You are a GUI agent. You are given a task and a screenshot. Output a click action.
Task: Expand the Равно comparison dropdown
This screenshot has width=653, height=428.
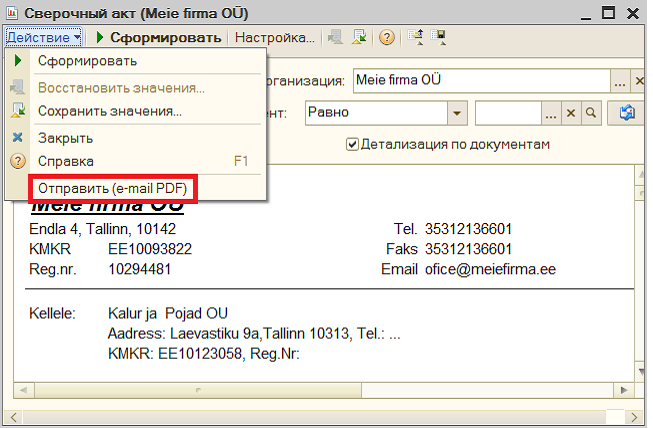pos(457,113)
